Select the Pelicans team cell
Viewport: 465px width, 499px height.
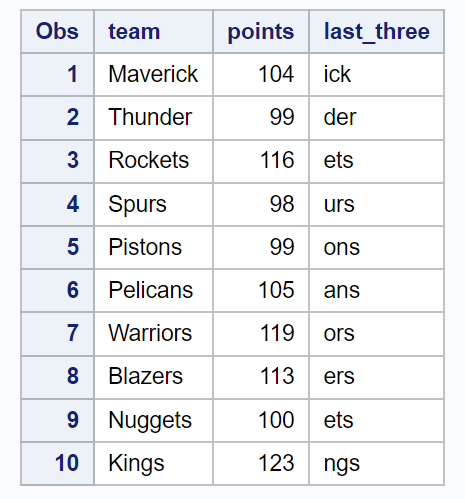tap(154, 290)
